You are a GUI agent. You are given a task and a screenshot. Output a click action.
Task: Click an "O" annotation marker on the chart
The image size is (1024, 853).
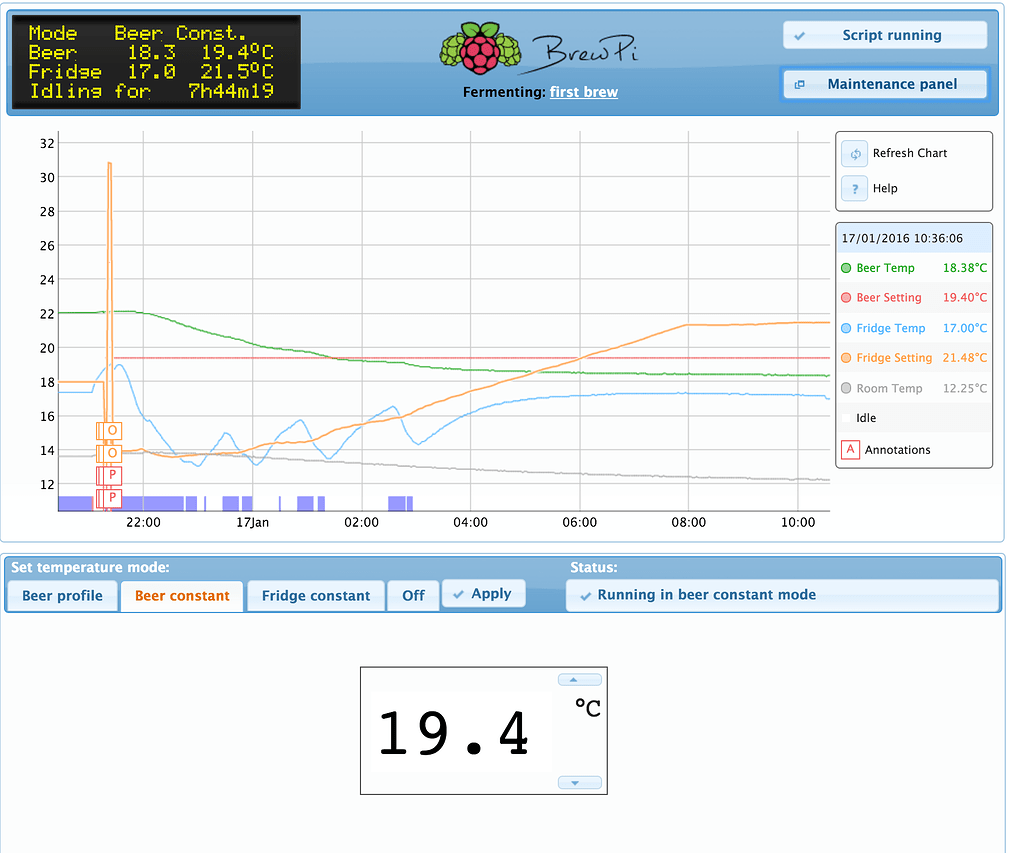point(110,431)
